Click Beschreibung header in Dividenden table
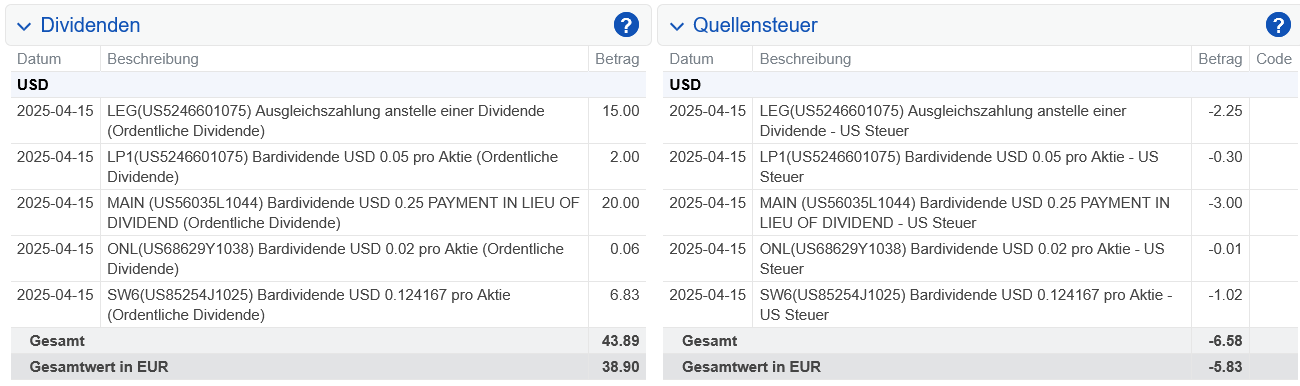This screenshot has height=386, width=1300. tap(153, 59)
